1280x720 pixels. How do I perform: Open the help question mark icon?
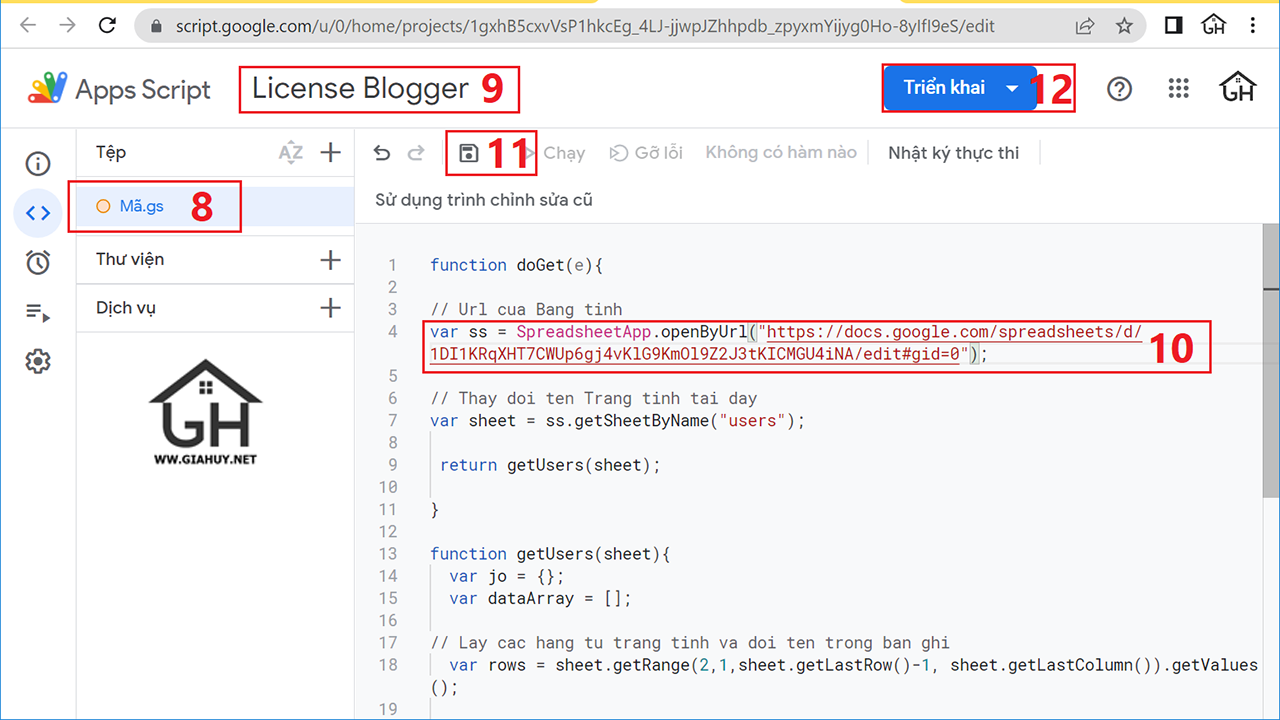click(1120, 89)
